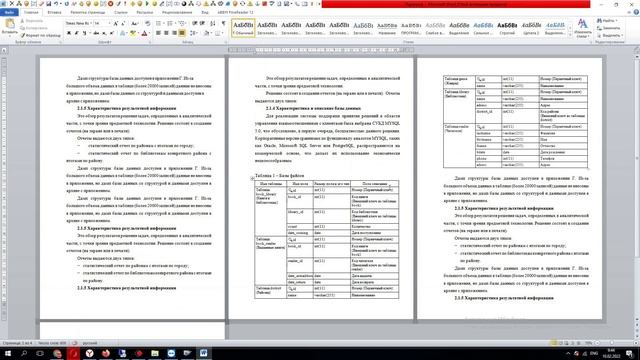This screenshot has width=640, height=360.
Task: Click the Word Help question mark icon
Action: [636, 12]
